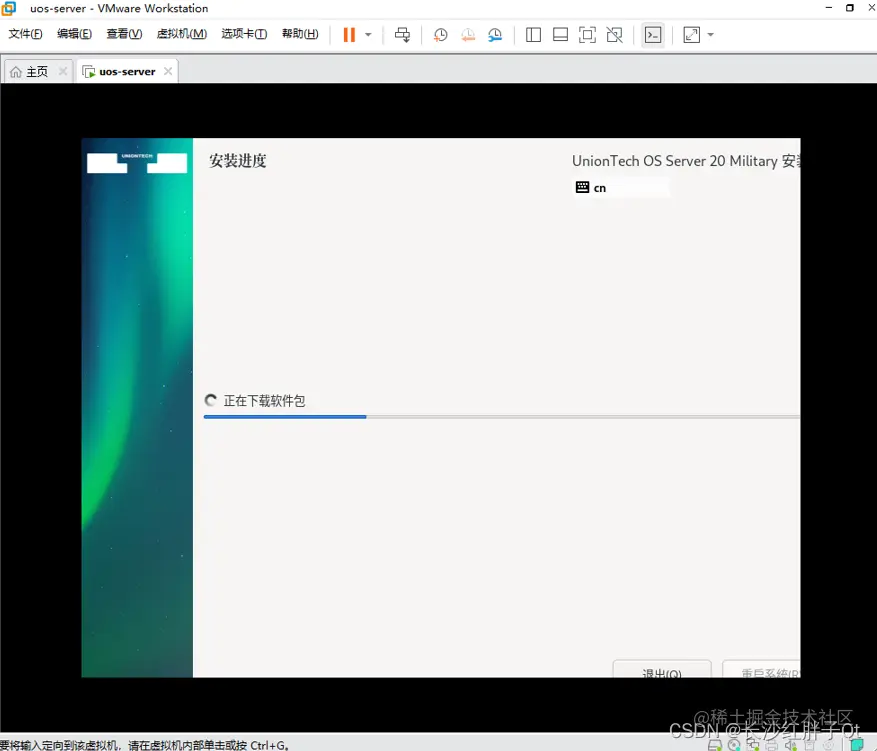877x751 pixels.
Task: Open the pause button dropdown arrow
Action: 367,34
